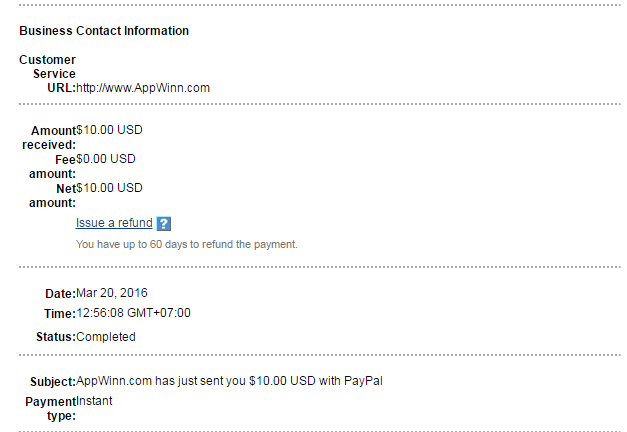
Task: Click the Customer Service URL label
Action: point(48,74)
